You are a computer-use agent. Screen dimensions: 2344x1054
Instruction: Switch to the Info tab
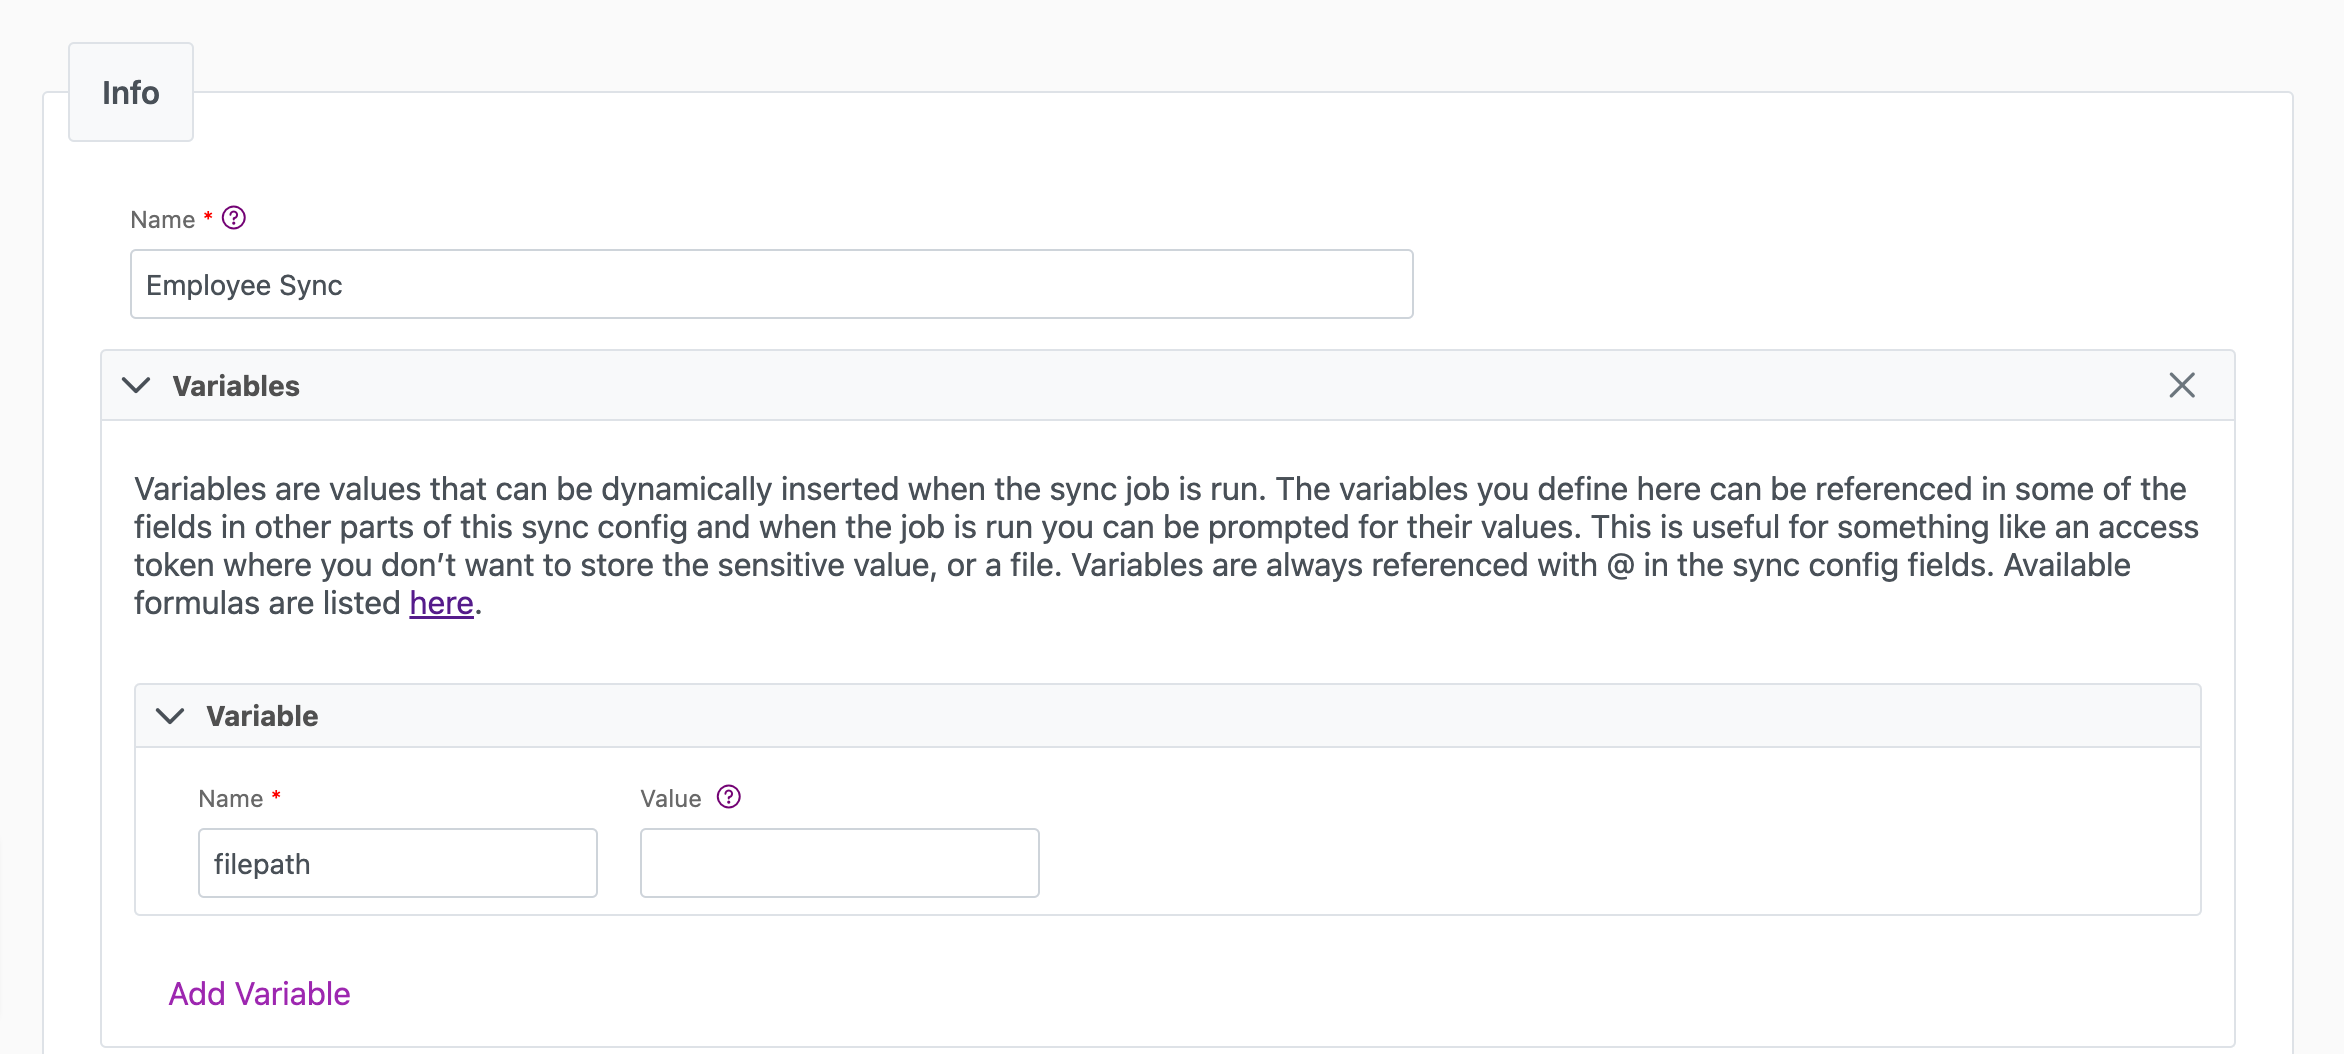(x=131, y=92)
